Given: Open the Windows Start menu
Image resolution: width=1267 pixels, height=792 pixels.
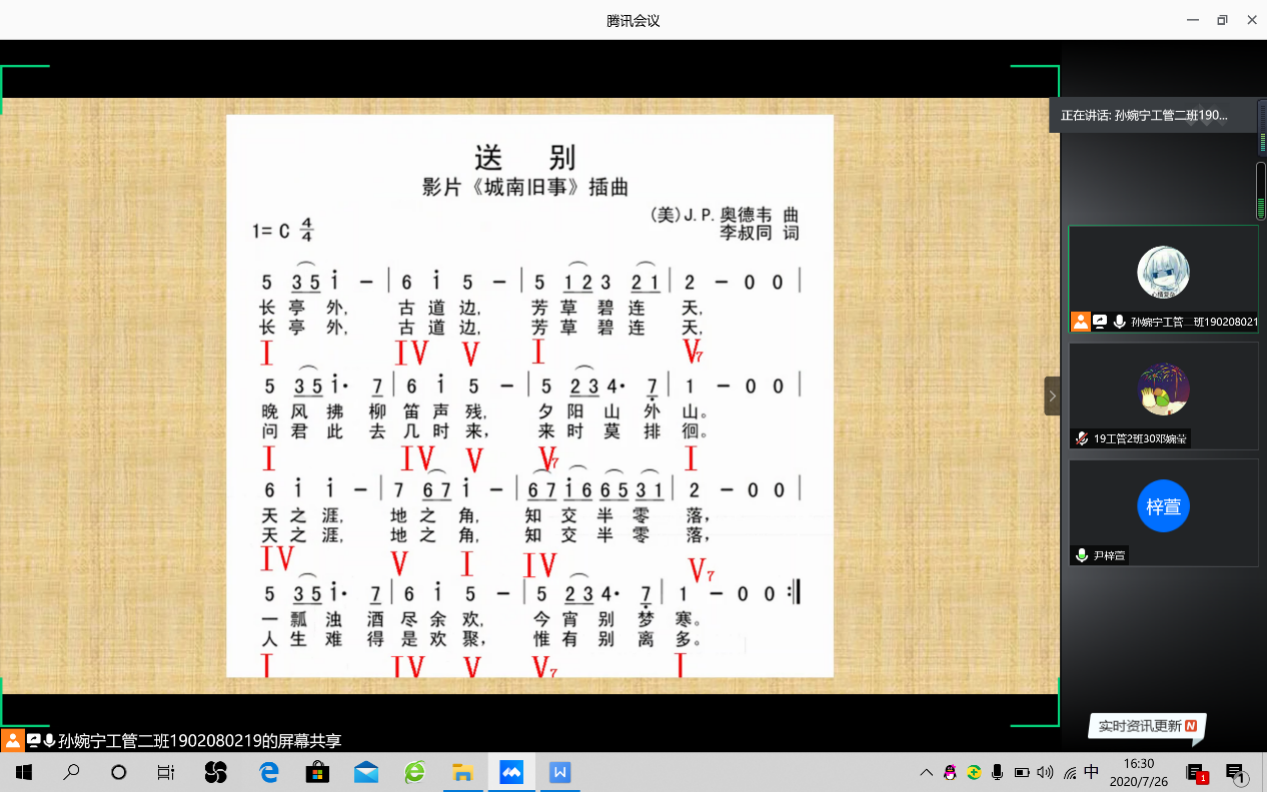Looking at the screenshot, I should click(x=23, y=772).
